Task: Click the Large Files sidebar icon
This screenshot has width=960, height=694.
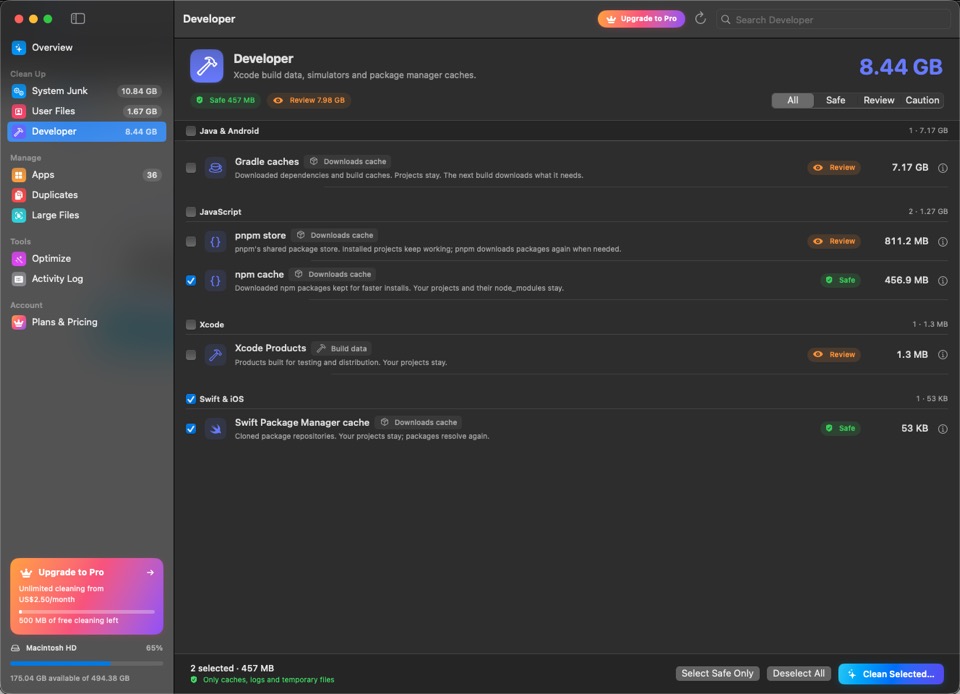Action: (19, 215)
